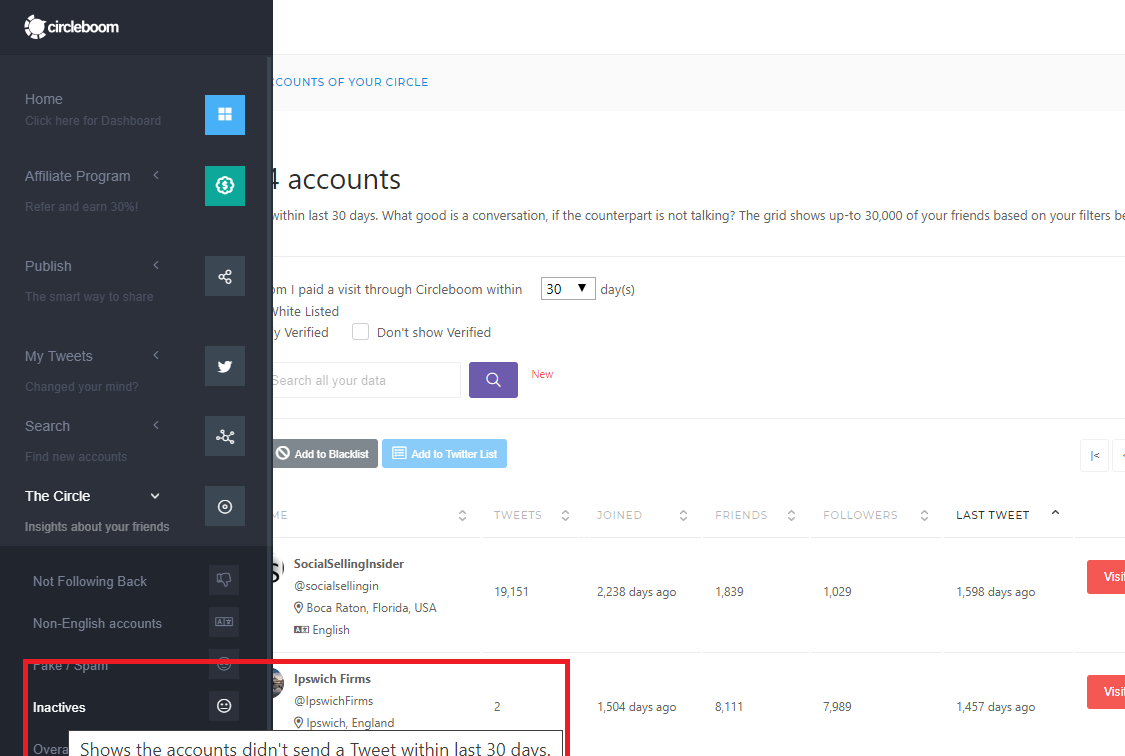Select the Non-English accounts language icon

[224, 622]
